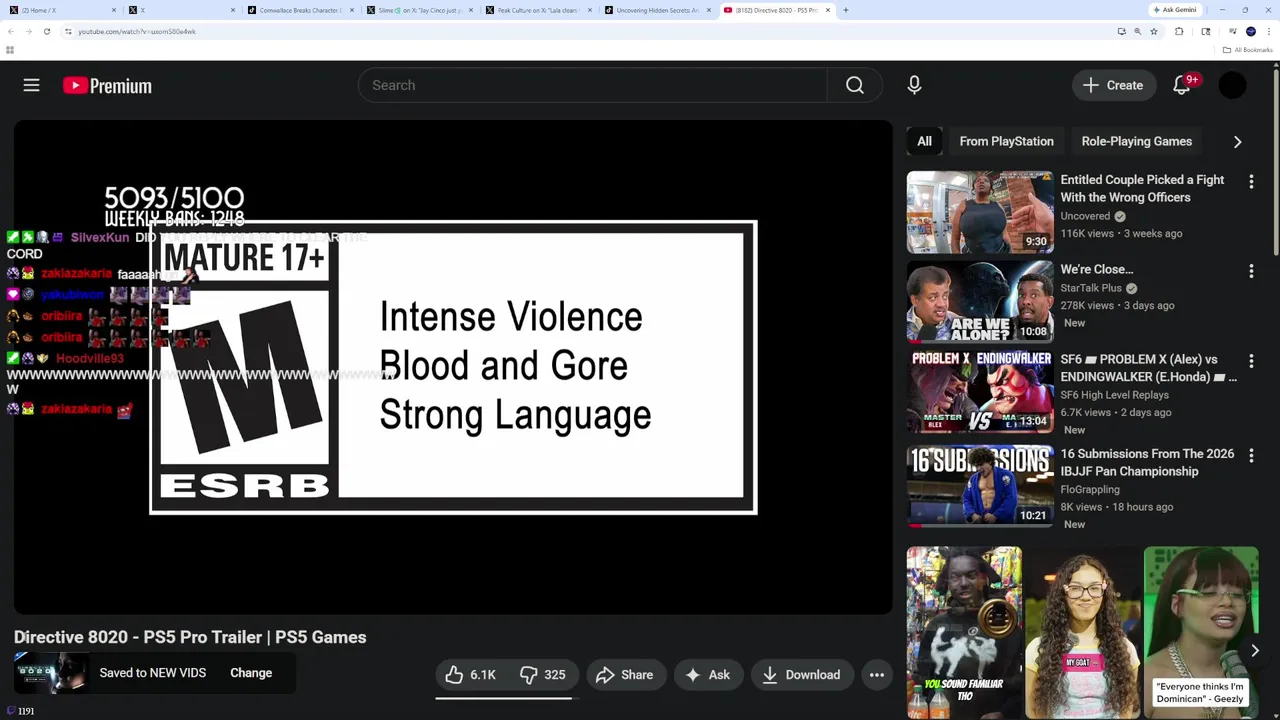Switch to the Slime on X tab
1280x720 pixels.
tap(420, 10)
